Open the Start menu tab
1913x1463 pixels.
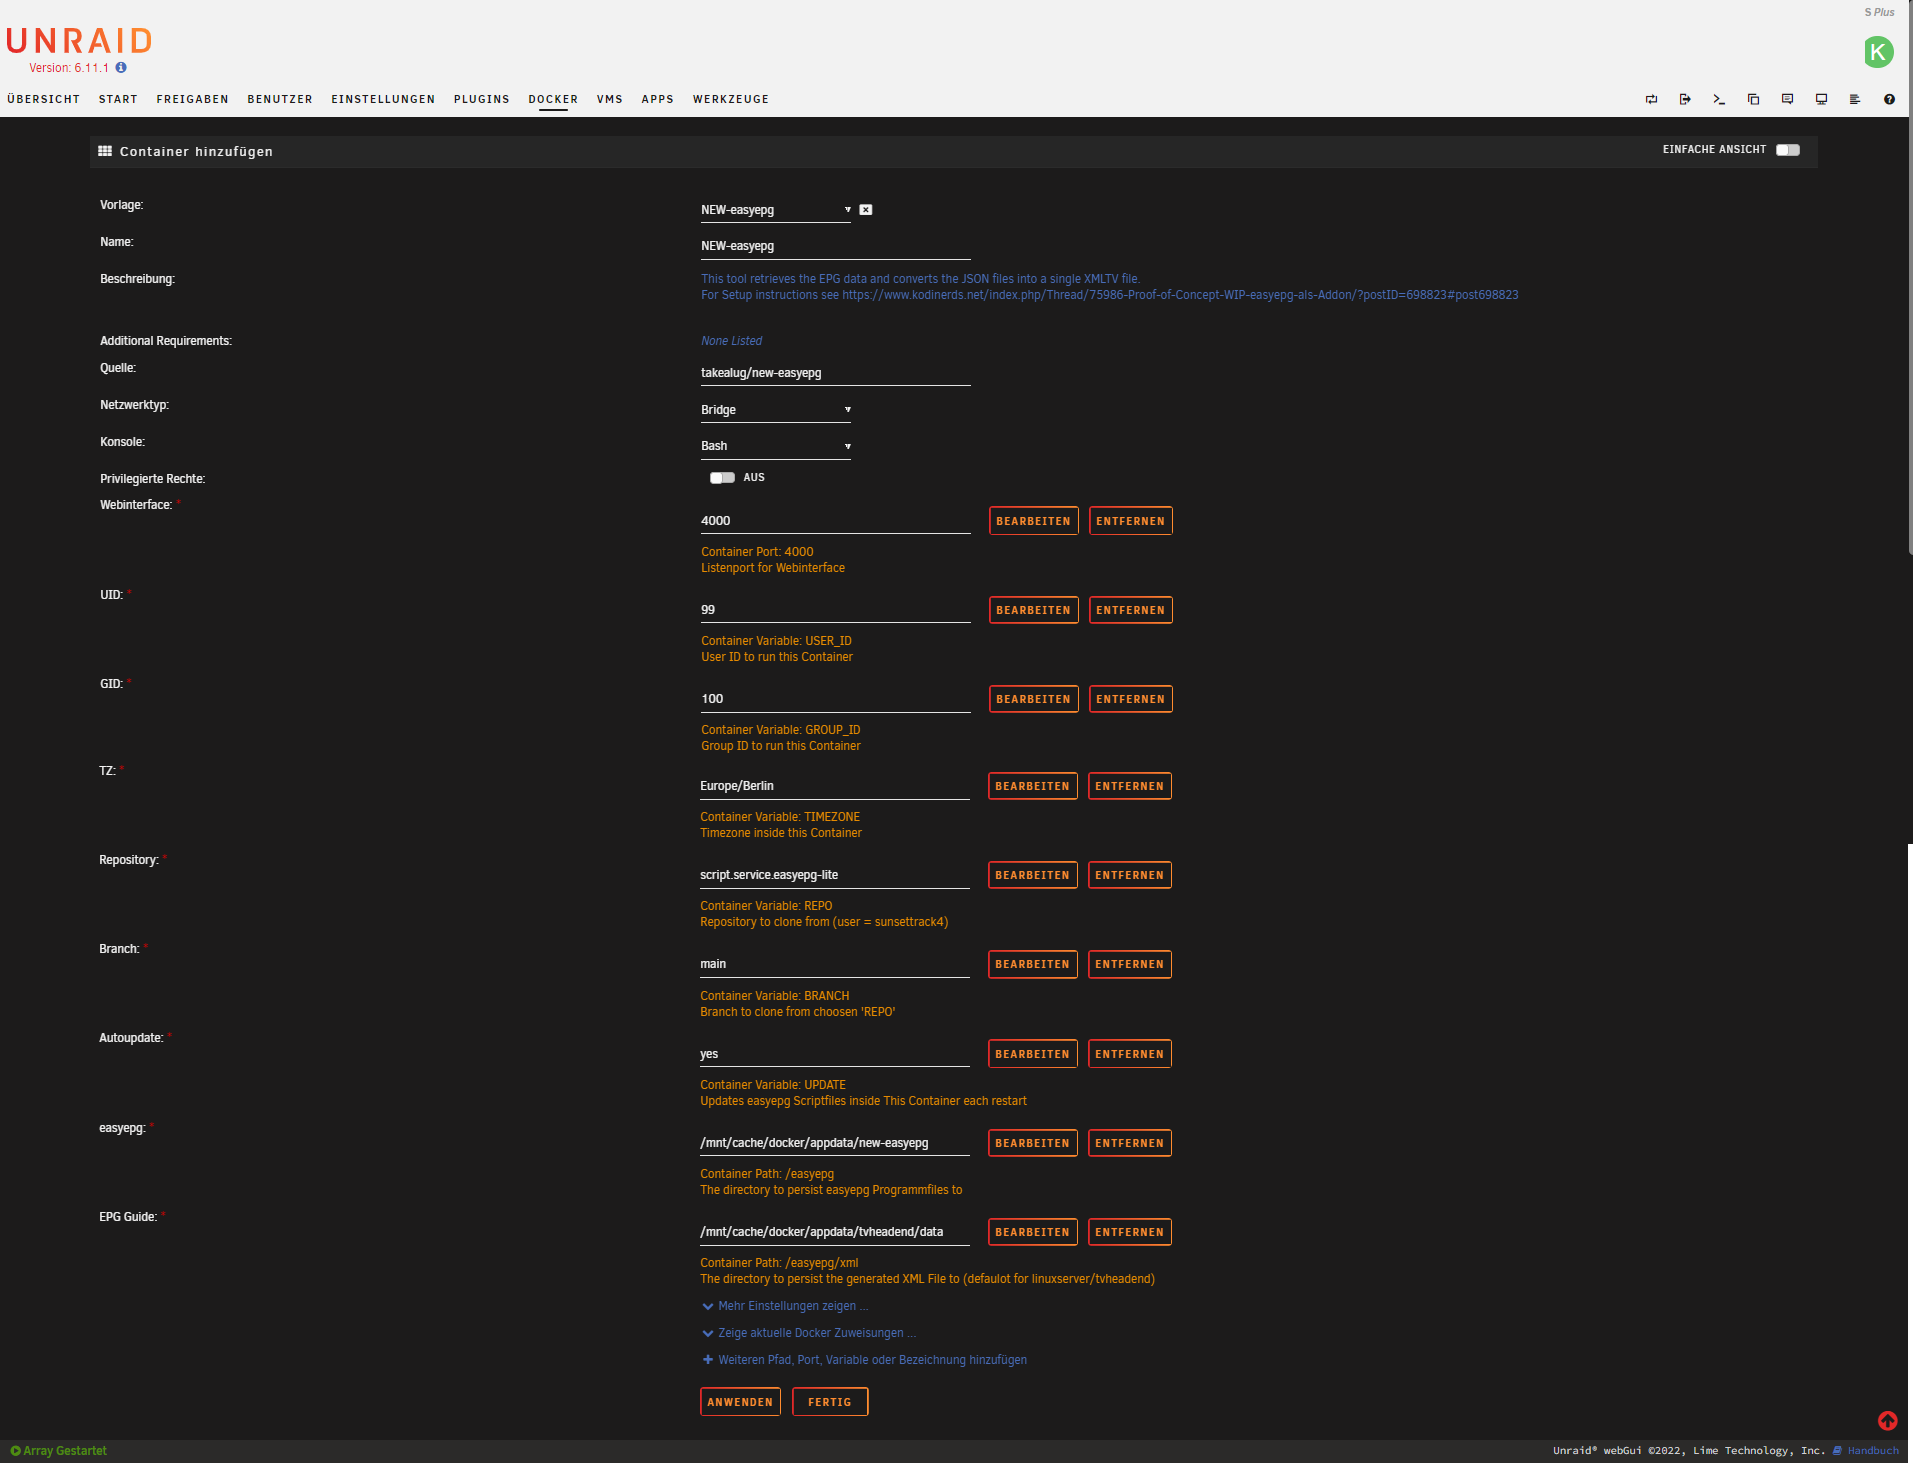click(118, 99)
